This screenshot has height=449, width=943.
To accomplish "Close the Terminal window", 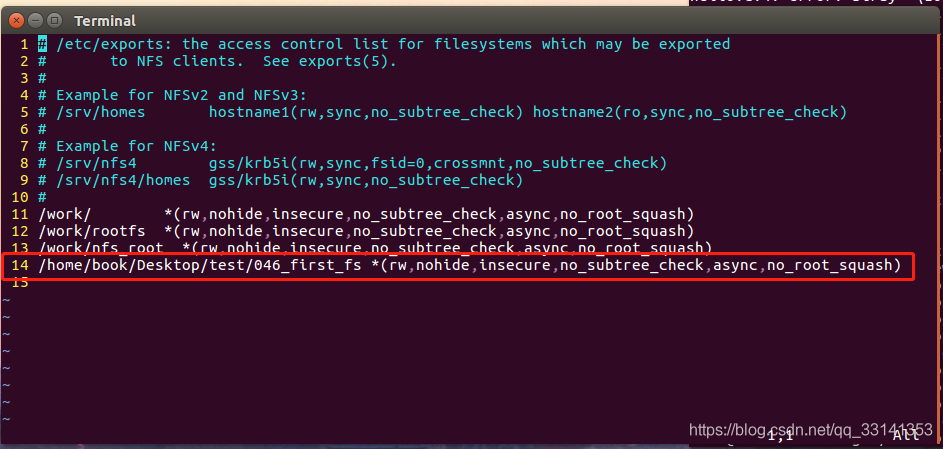I will [14, 20].
